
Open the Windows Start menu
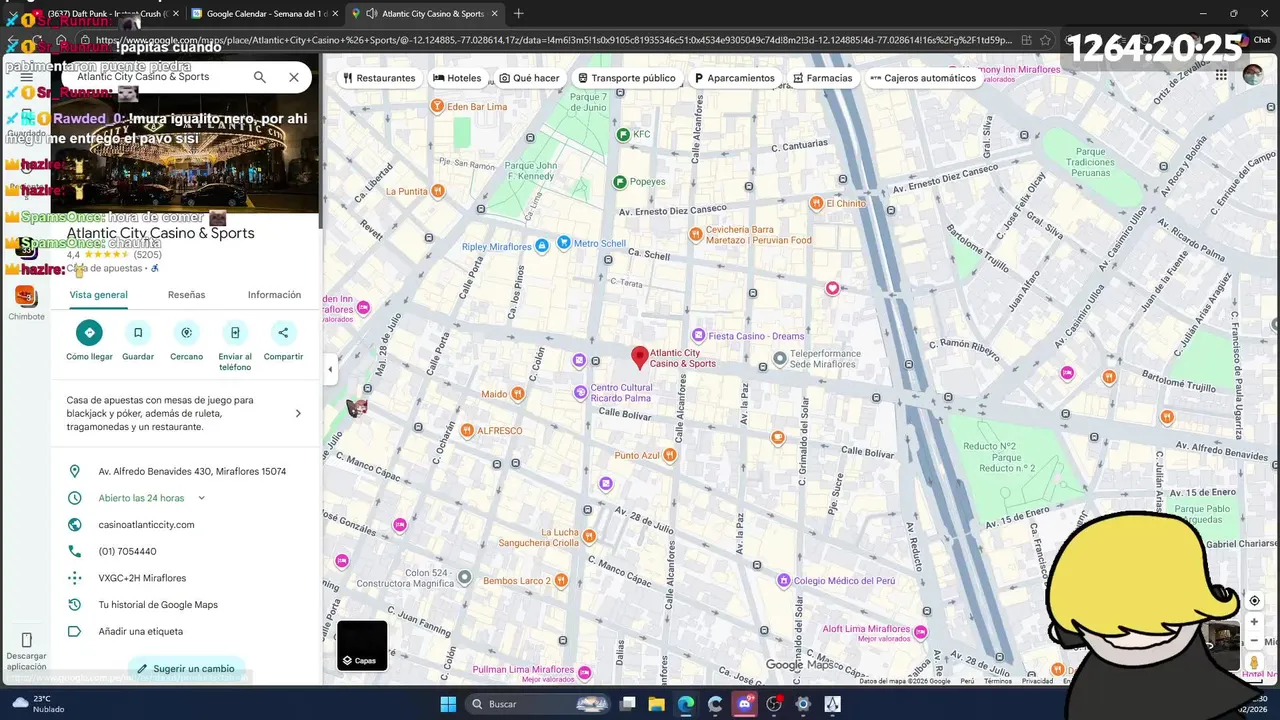(x=448, y=704)
